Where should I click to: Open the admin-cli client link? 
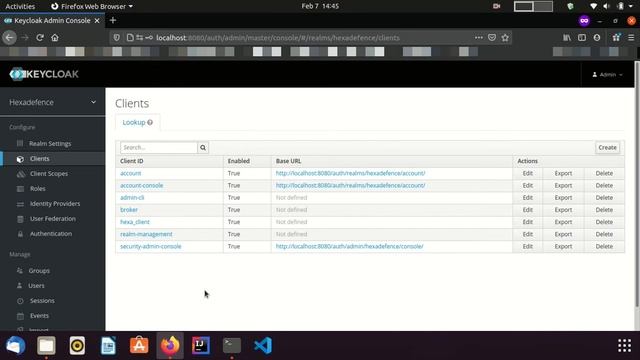(132, 198)
